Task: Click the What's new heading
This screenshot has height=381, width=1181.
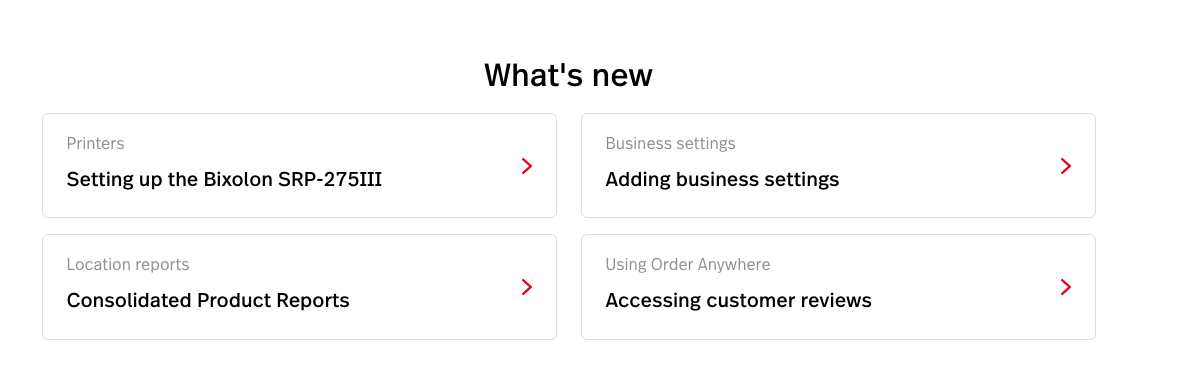Action: pos(568,75)
